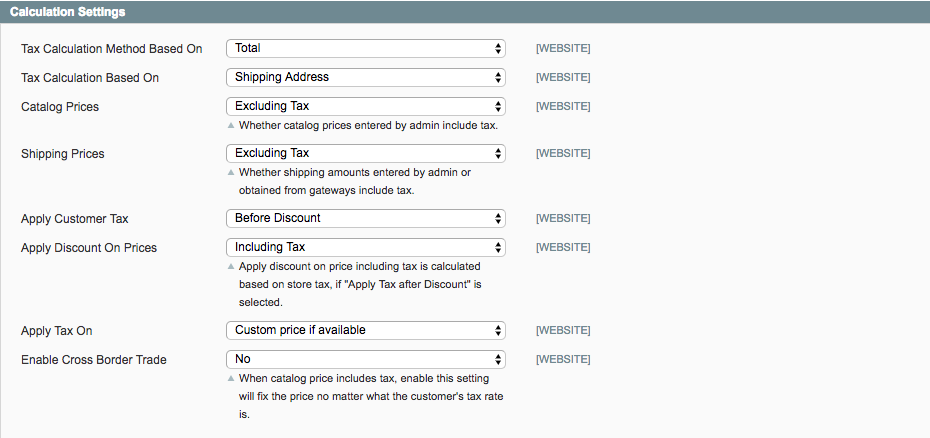Image resolution: width=930 pixels, height=438 pixels.
Task: Open the Apply Customer Tax dropdown
Action: tap(366, 218)
